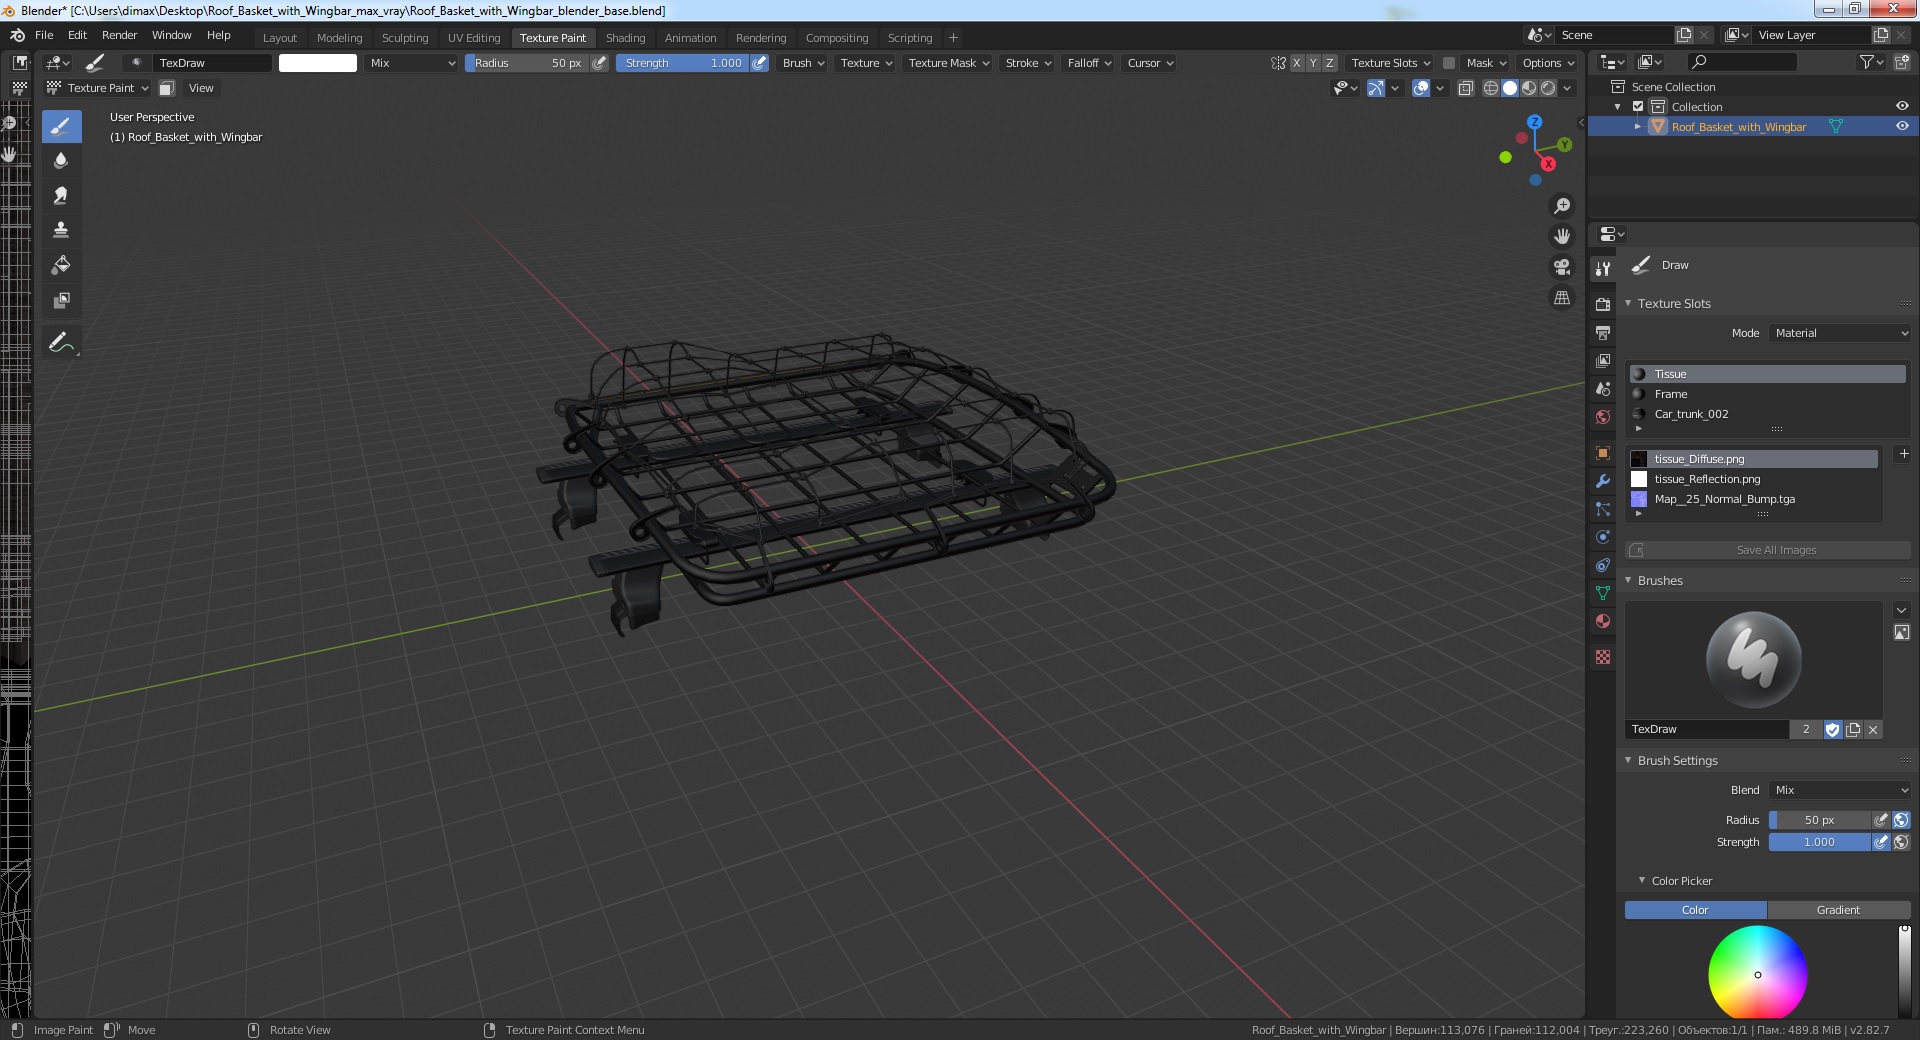The image size is (1920, 1040).
Task: Click the pan view hand icon
Action: click(1561, 236)
